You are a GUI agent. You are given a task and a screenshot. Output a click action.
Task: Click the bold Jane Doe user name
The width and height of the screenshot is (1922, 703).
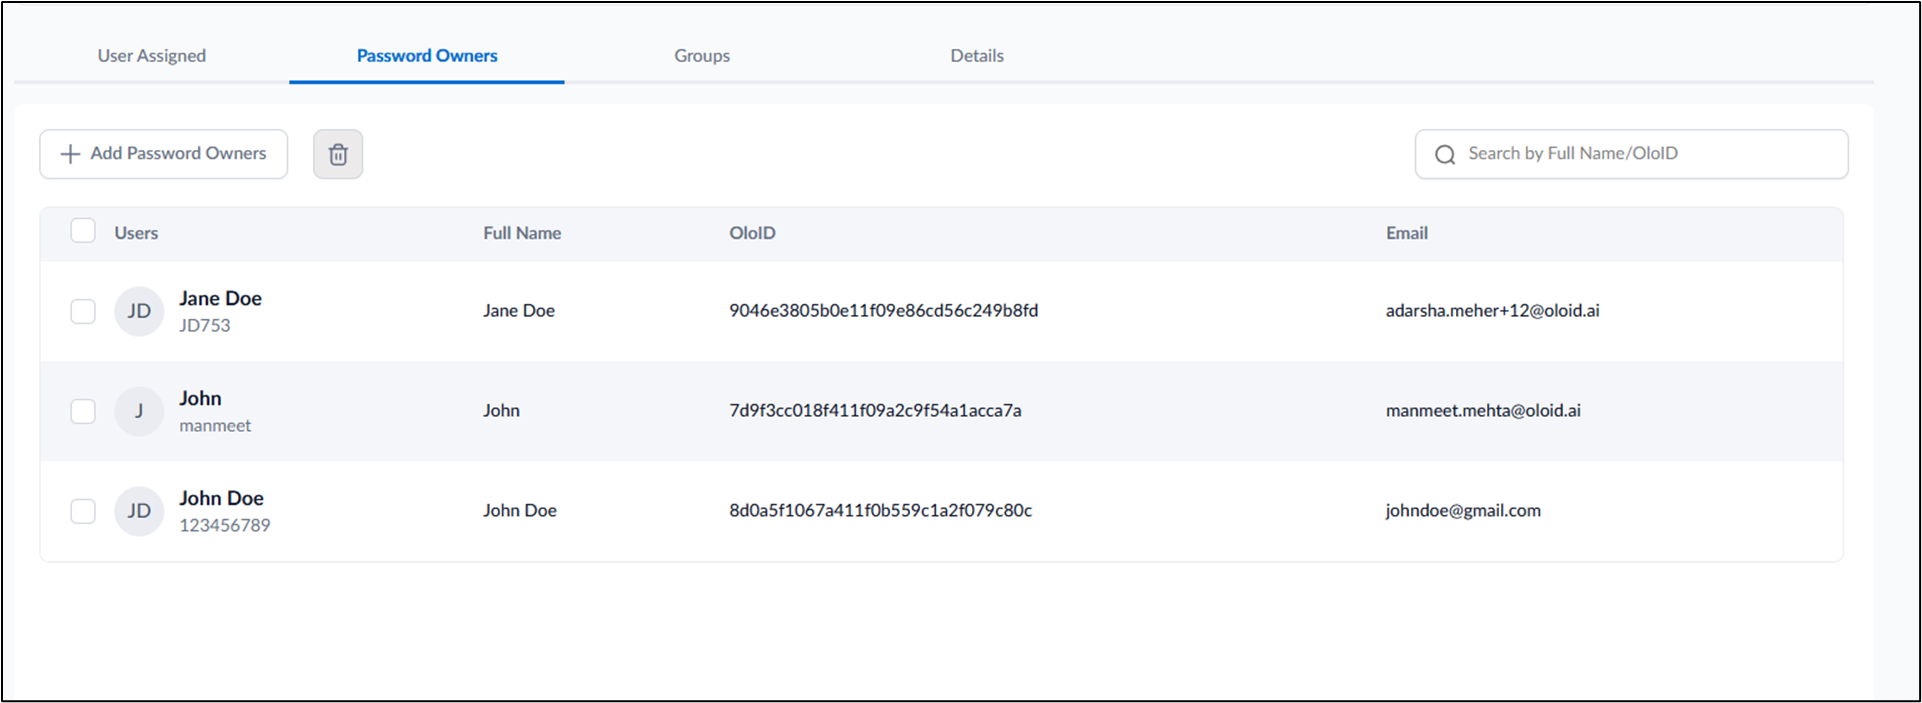(x=220, y=298)
